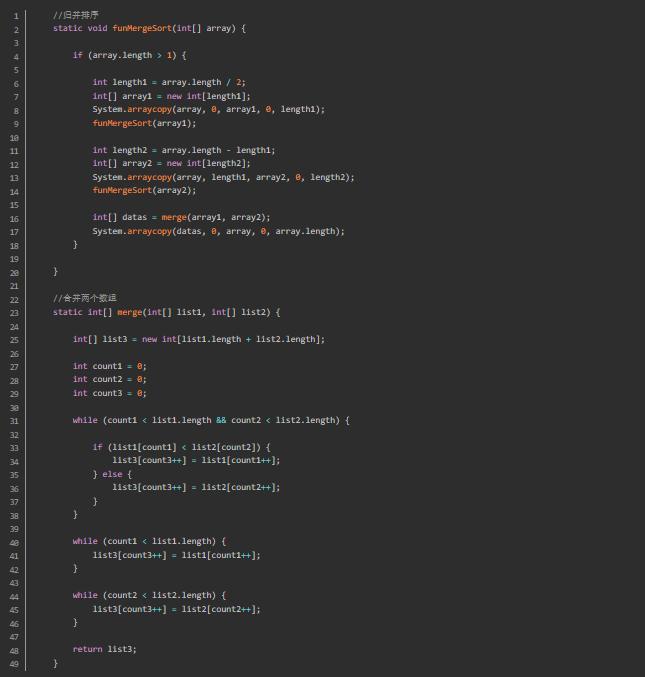The image size is (645, 677).
Task: Click 'new int[length1]' on line 7
Action: 207,96
